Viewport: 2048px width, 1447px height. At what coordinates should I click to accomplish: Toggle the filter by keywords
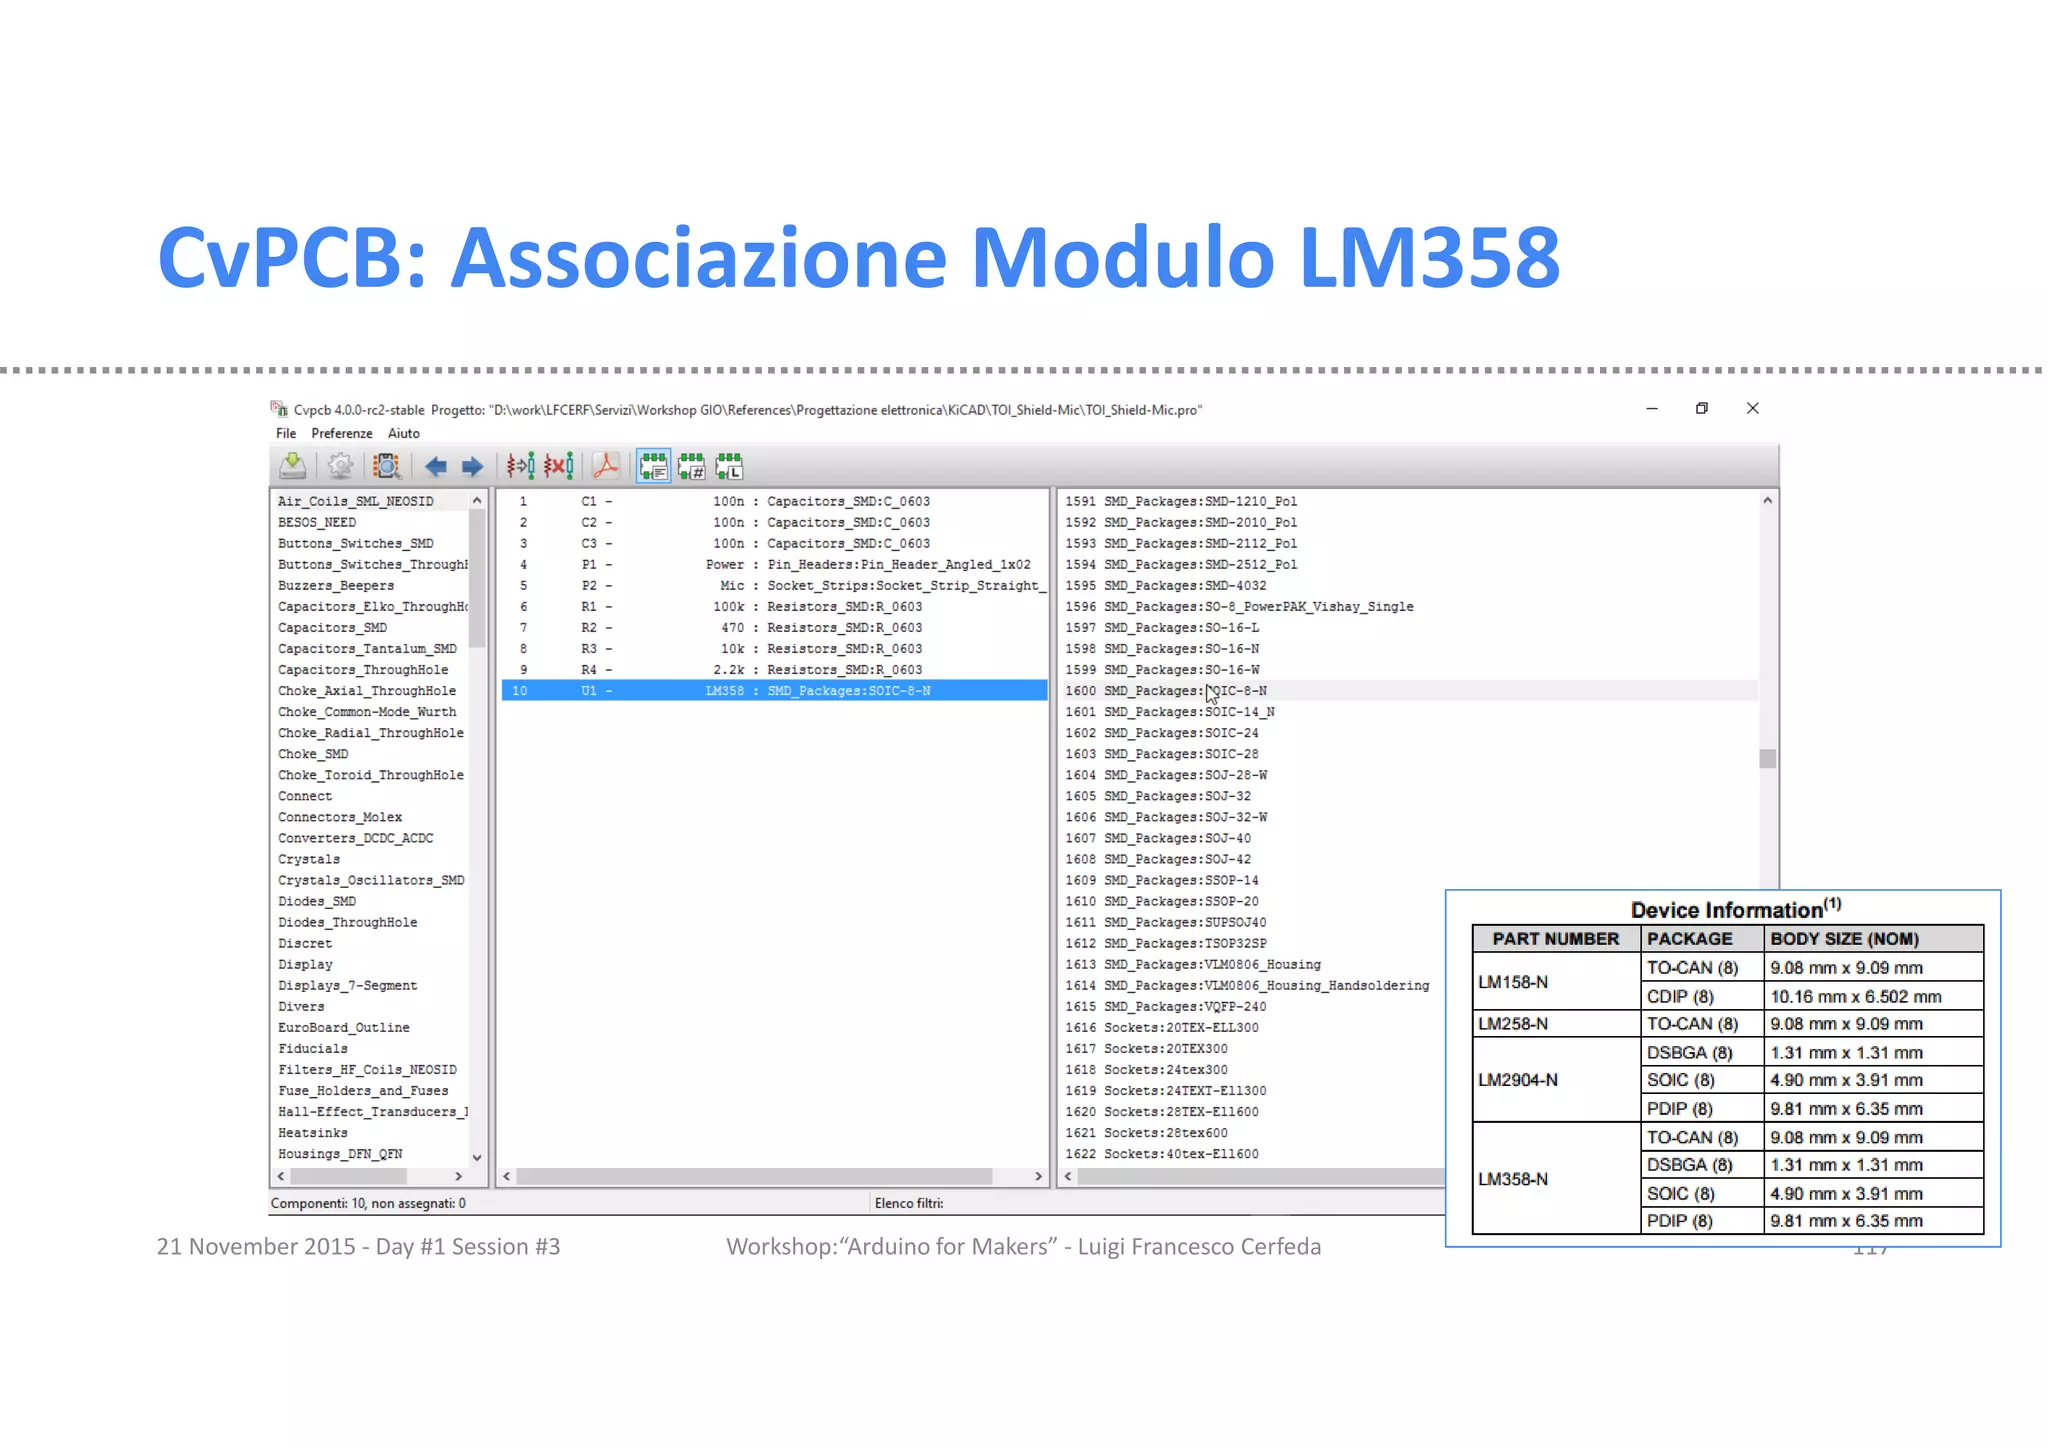pyautogui.click(x=654, y=466)
